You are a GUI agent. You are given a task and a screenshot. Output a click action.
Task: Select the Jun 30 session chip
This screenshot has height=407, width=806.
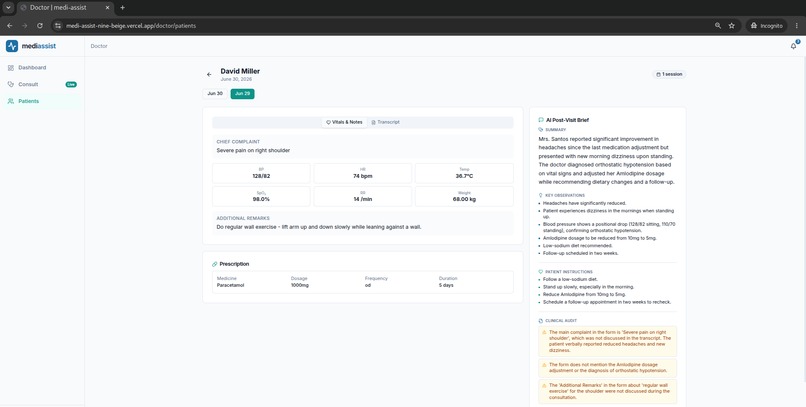coord(215,94)
